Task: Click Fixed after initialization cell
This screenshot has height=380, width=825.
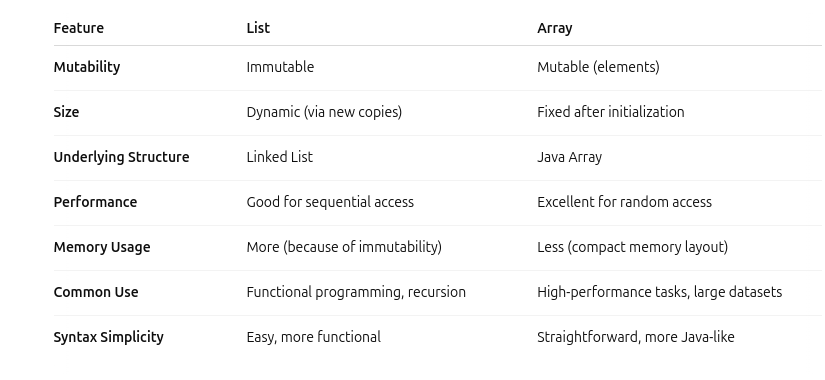Action: pos(611,112)
